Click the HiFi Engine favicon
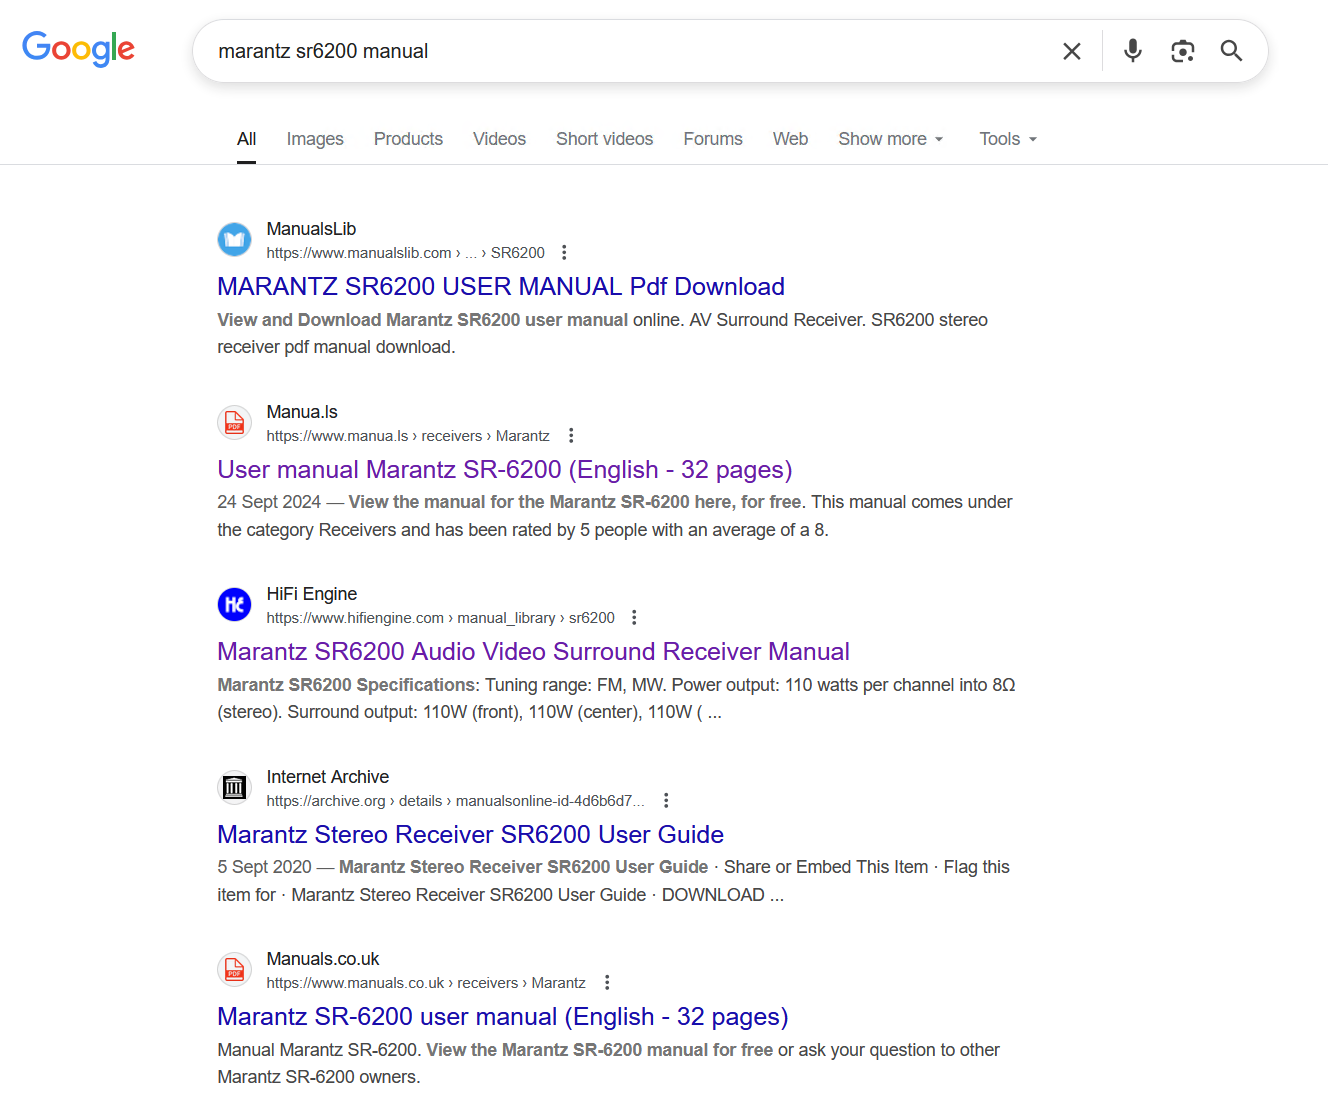 pyautogui.click(x=234, y=605)
